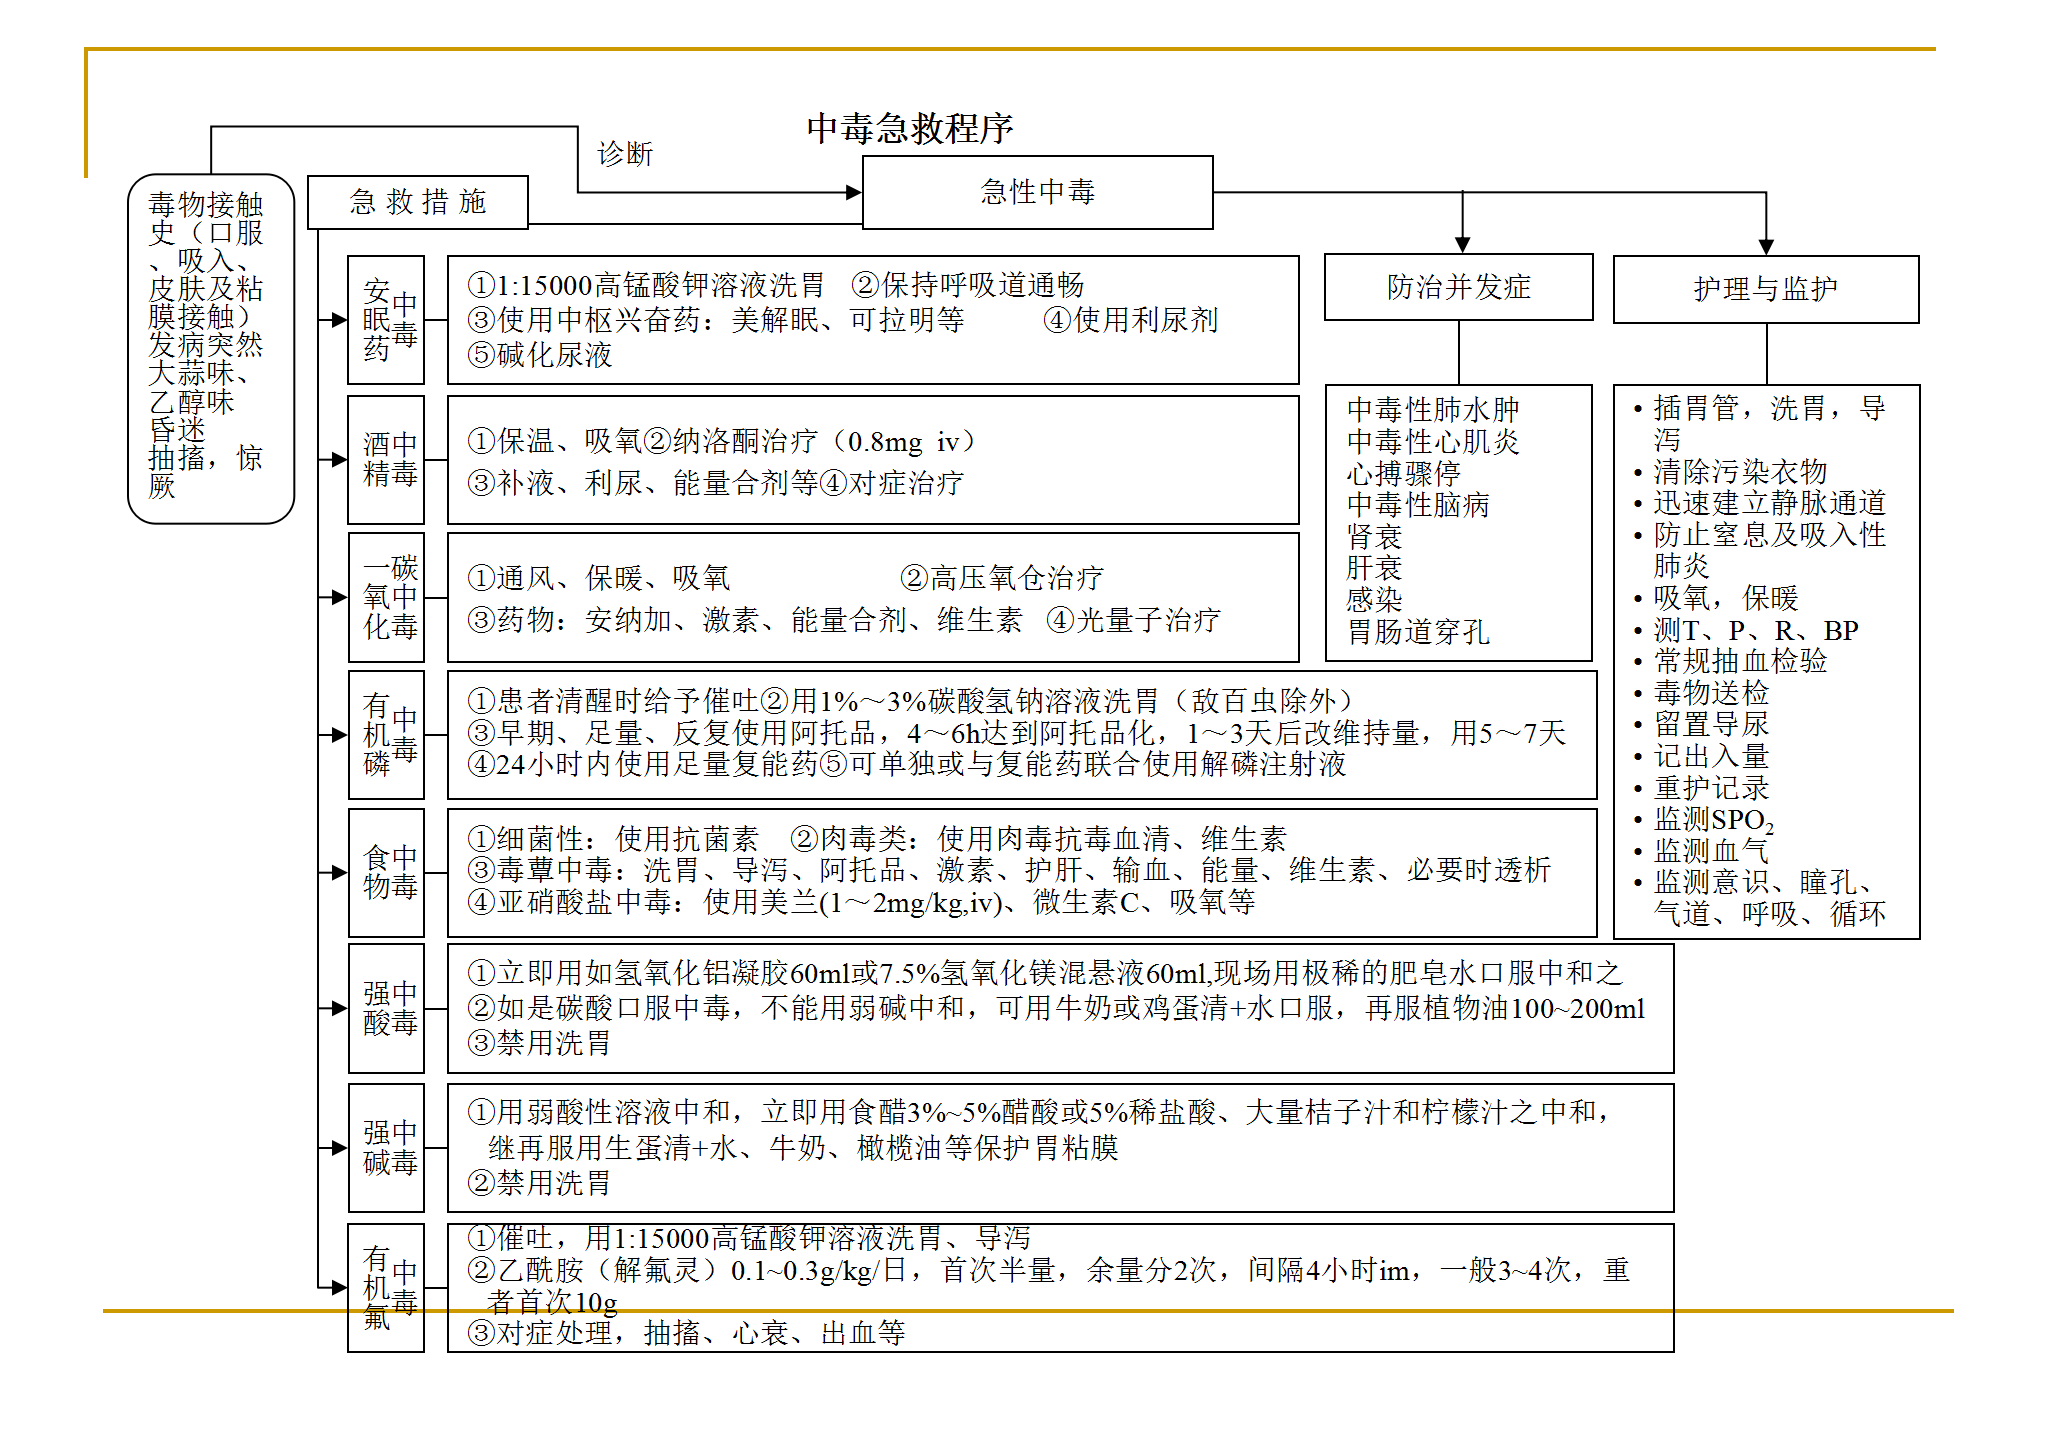2056x1456 pixels.
Task: Click text ①1:15000高锰酸钾溶液洗胃
Action: click(x=646, y=286)
